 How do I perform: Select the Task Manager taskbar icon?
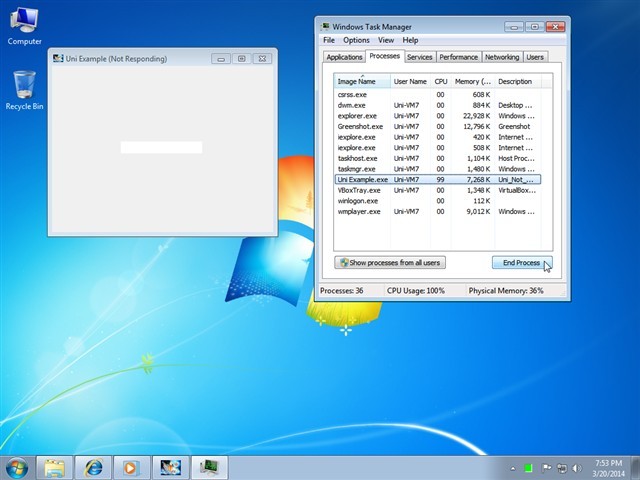210,467
